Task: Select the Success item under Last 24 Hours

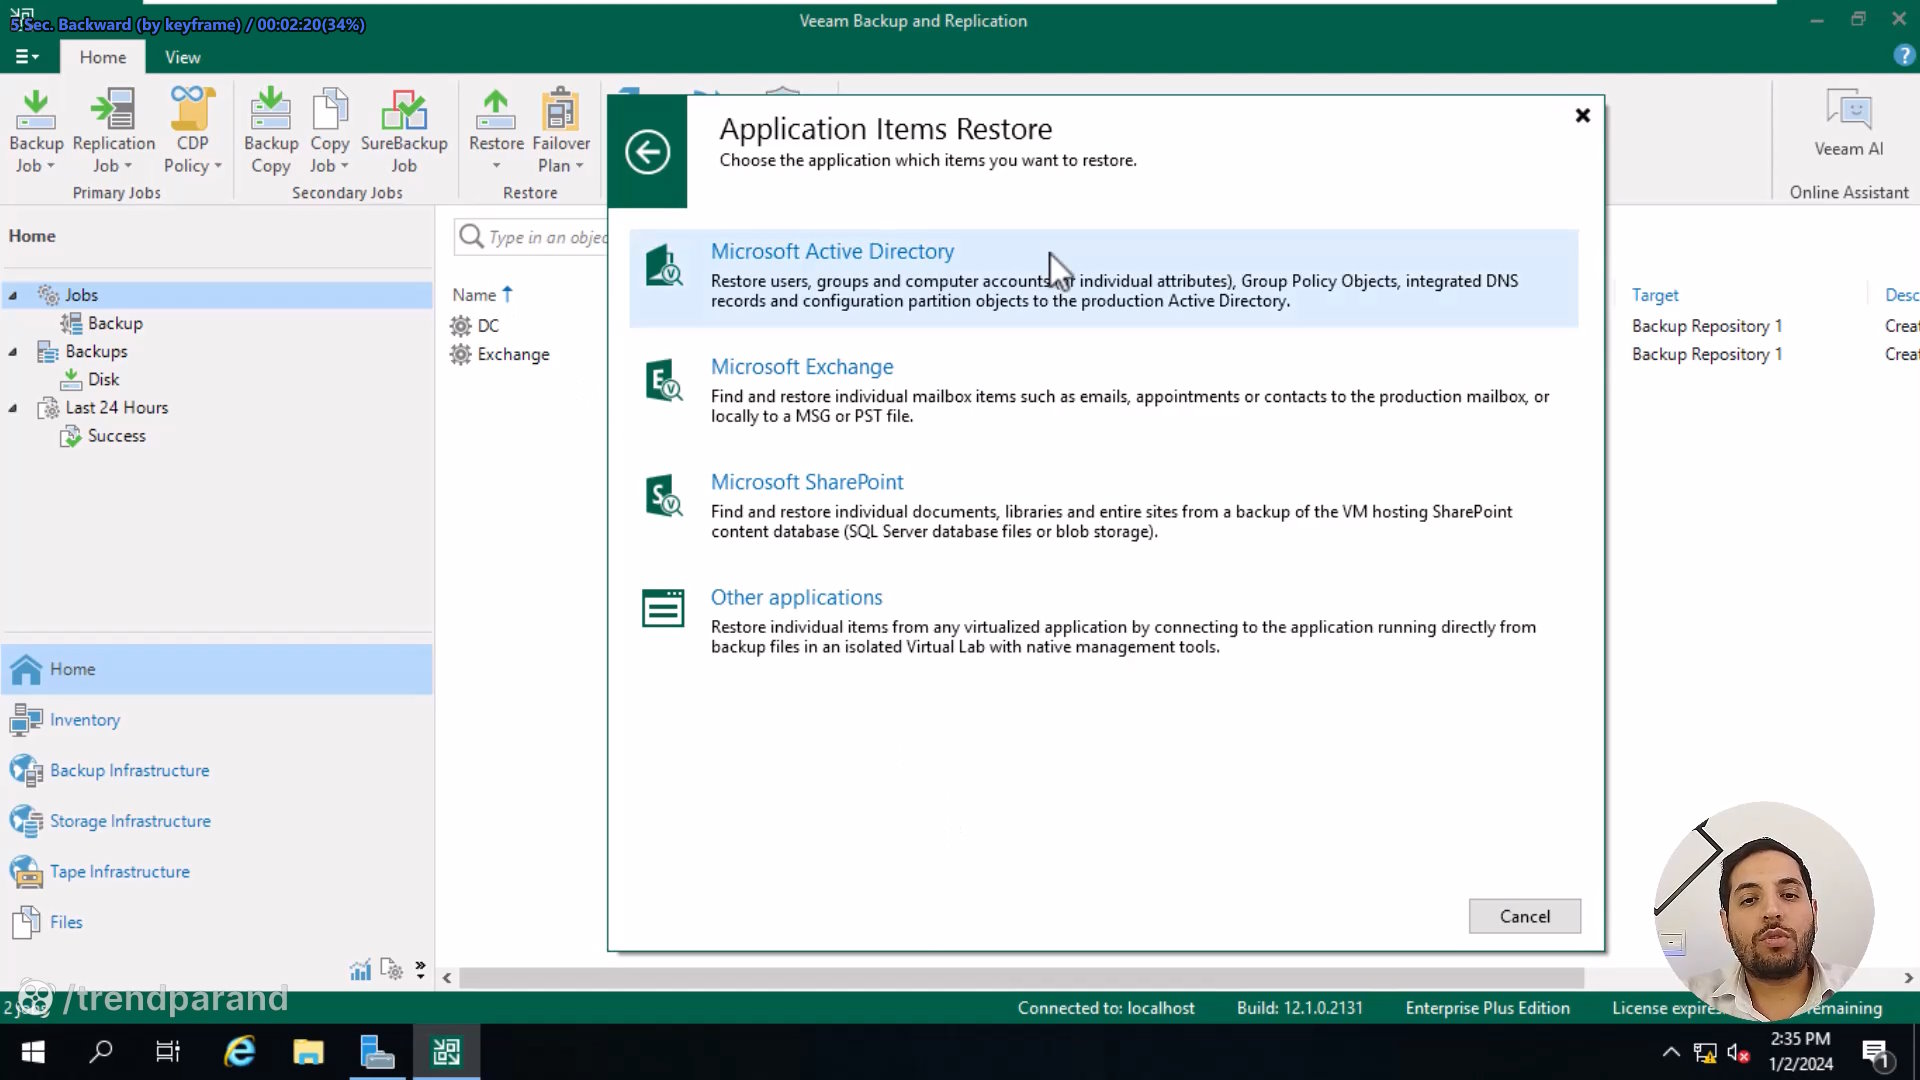Action: point(116,436)
